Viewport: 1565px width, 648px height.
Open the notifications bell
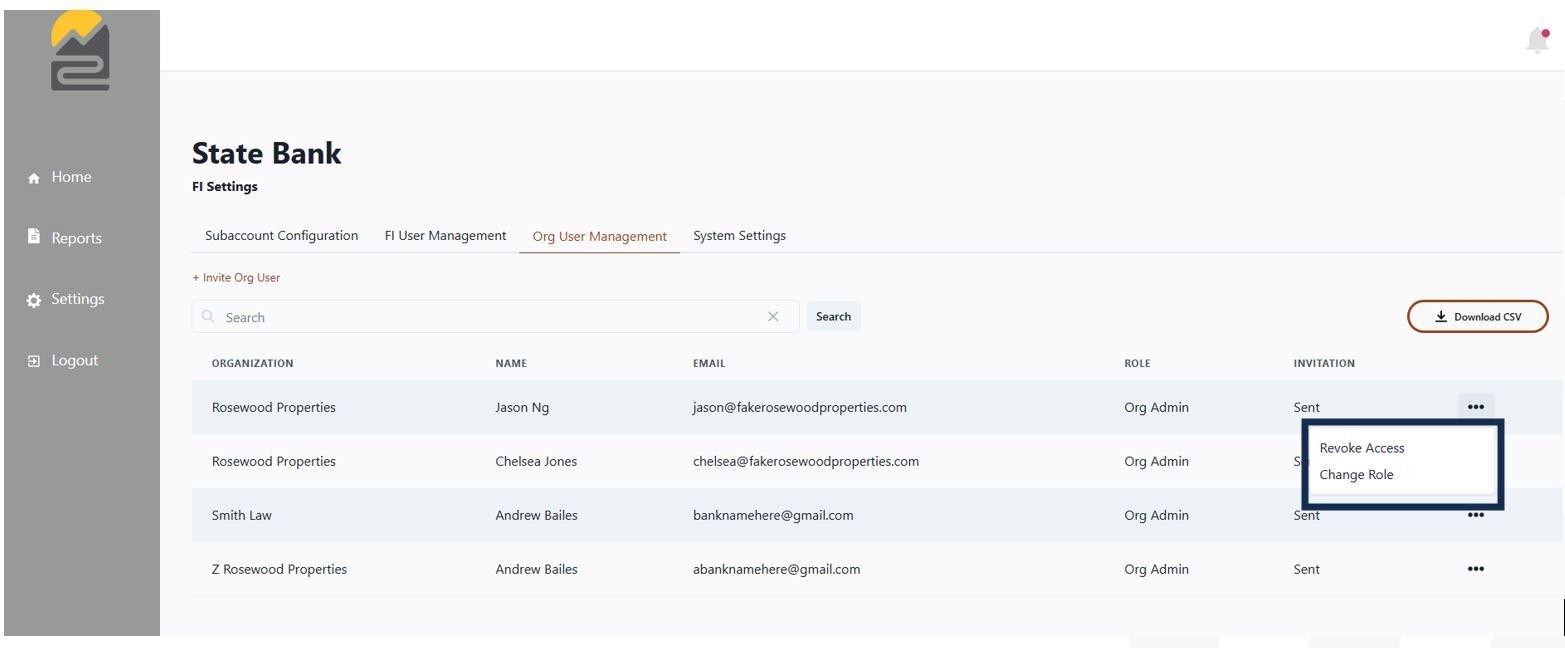tap(1537, 40)
